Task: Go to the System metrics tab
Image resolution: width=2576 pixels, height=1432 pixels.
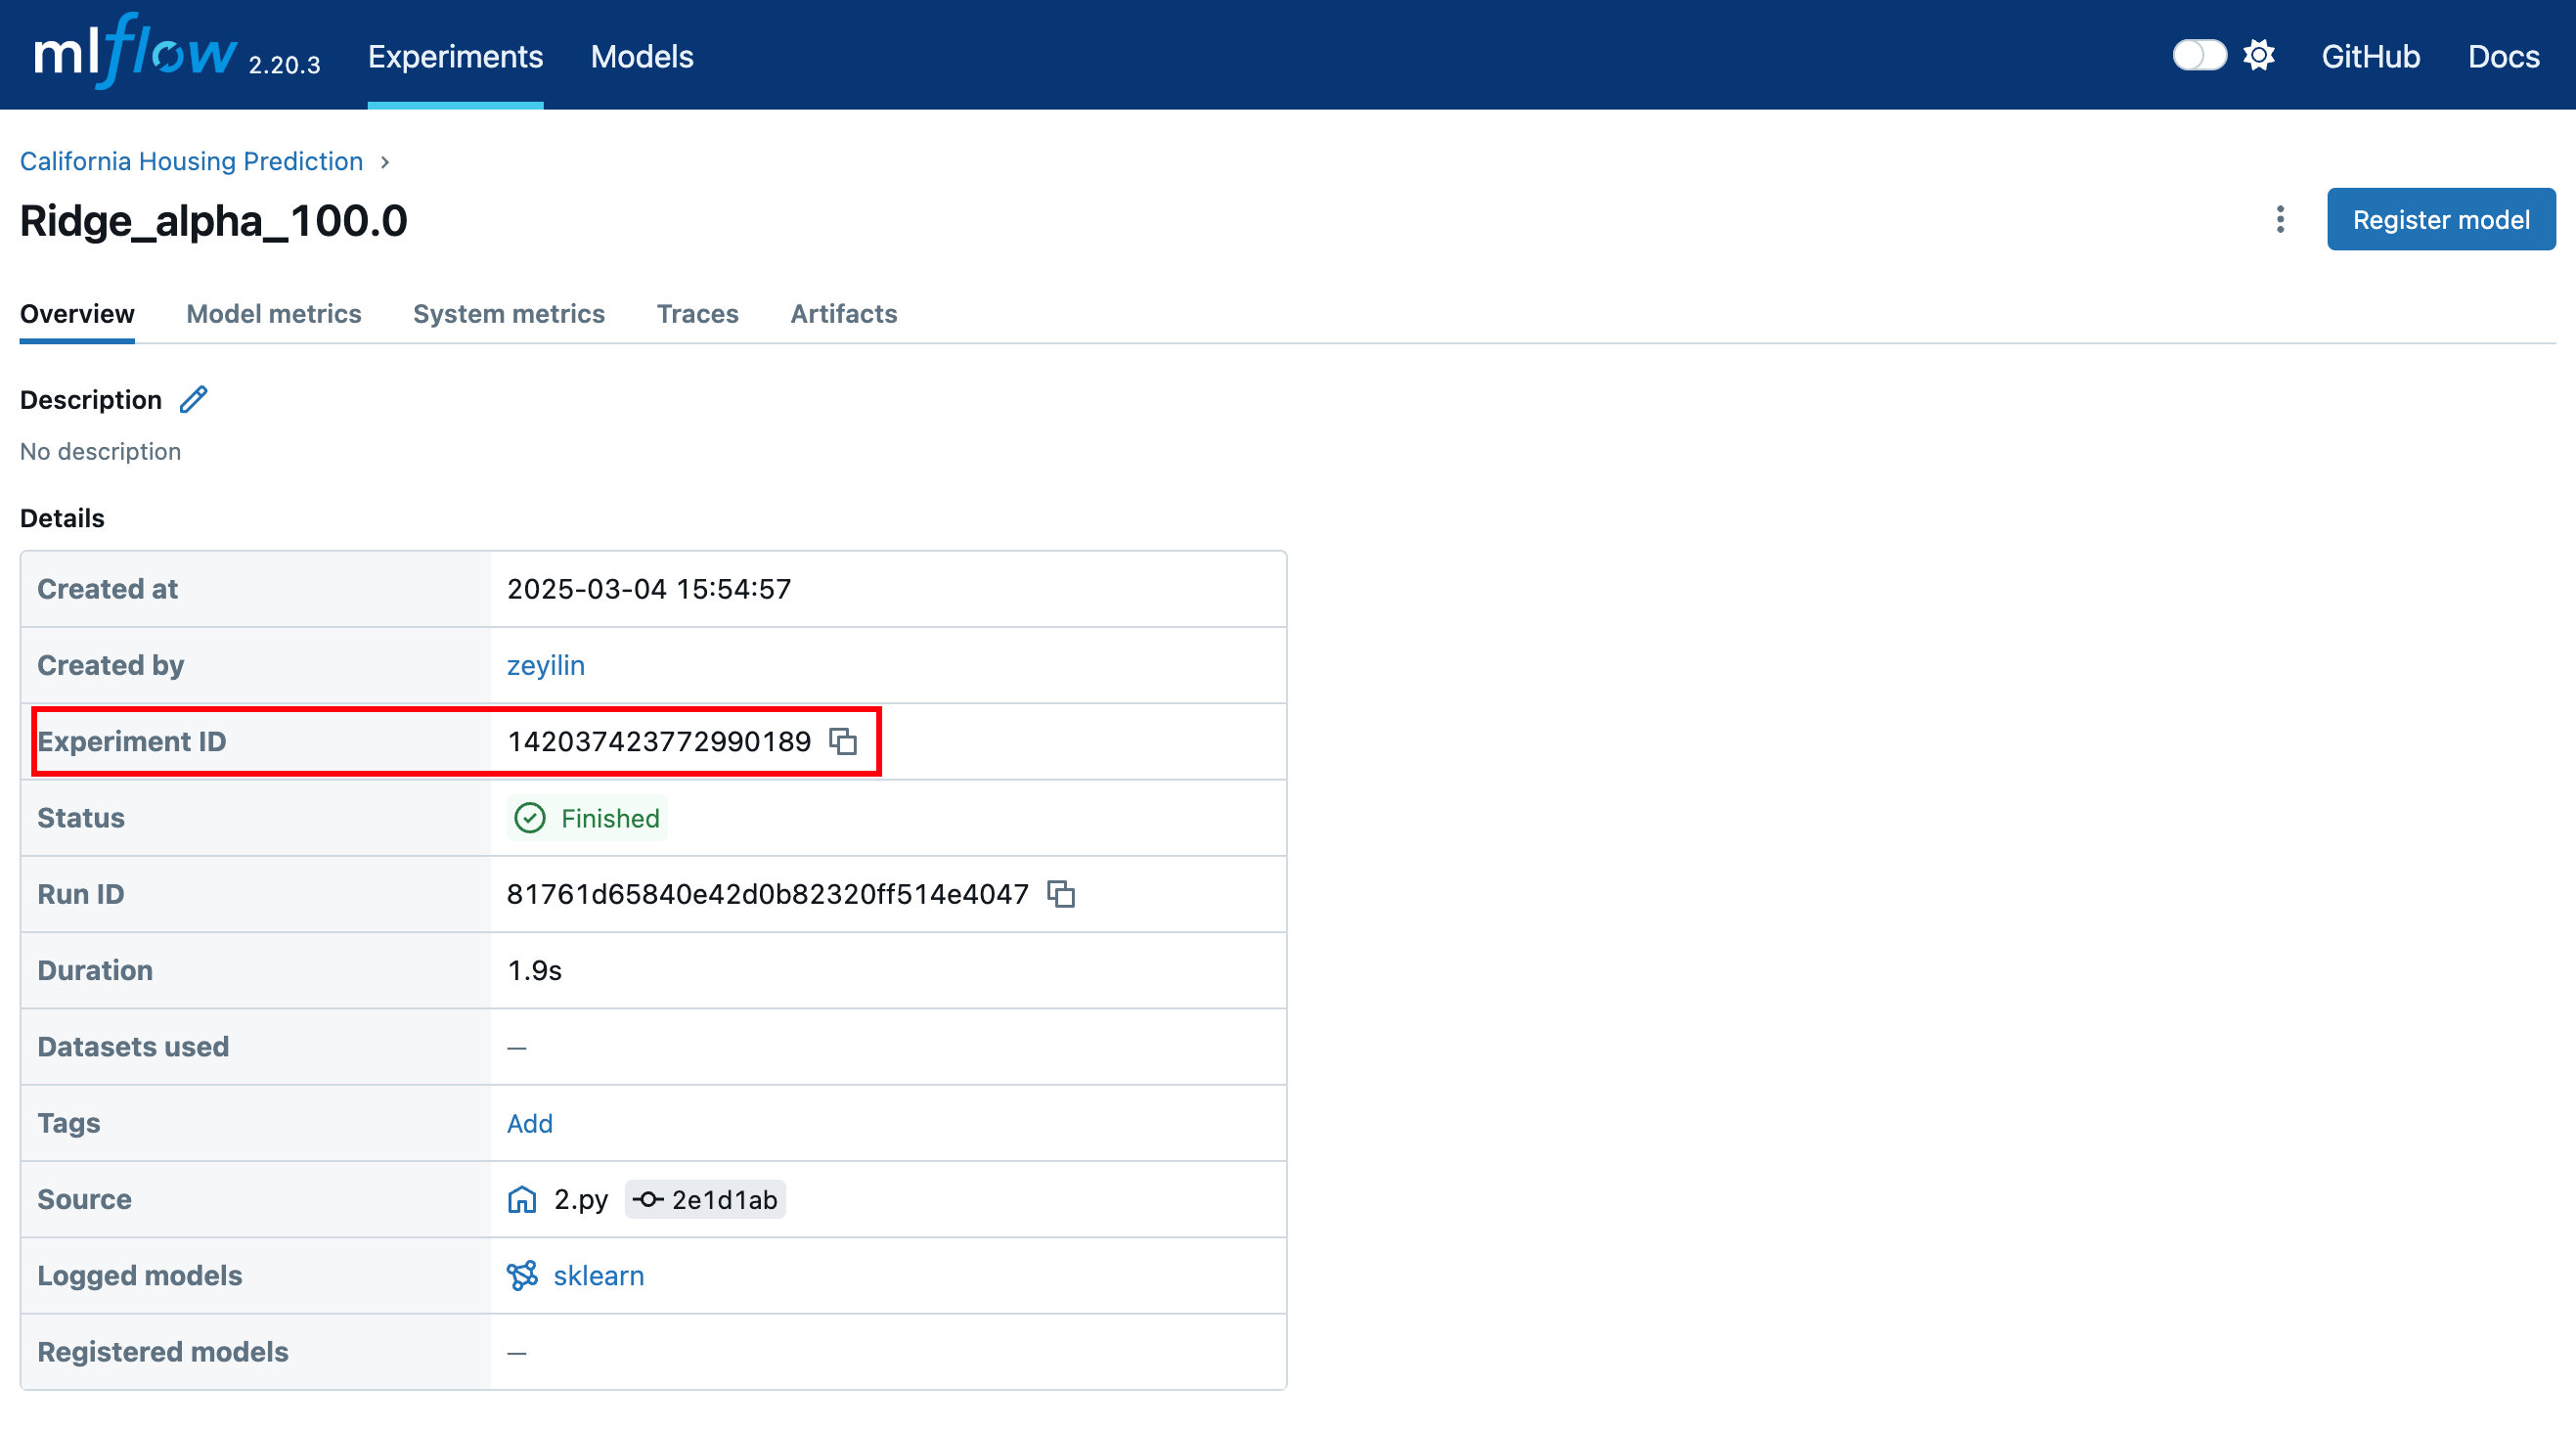Action: [x=508, y=314]
